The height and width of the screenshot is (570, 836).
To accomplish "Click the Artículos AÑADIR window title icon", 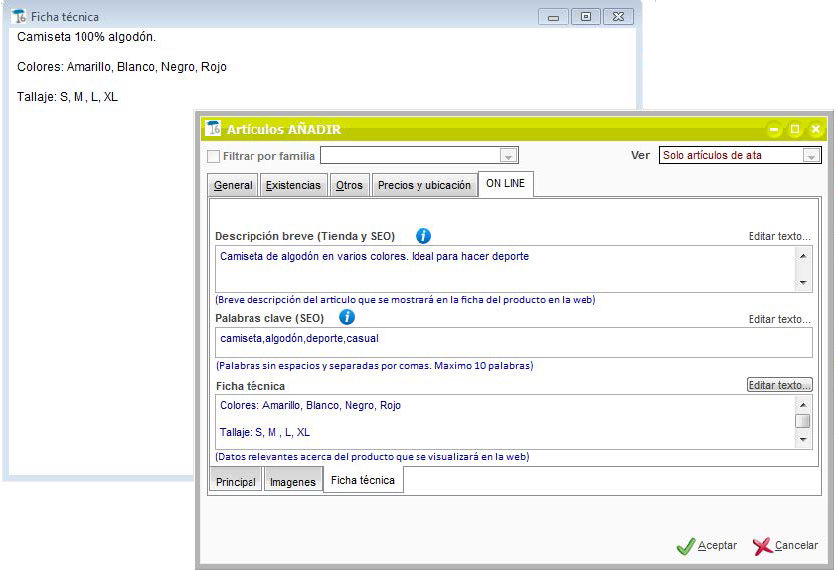I will (213, 129).
